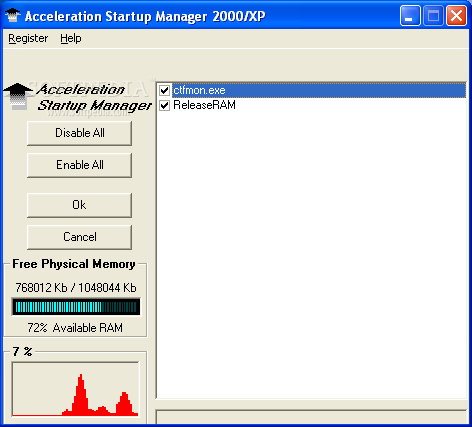Confirm with the Ok button
This screenshot has height=427, width=472.
pos(79,205)
